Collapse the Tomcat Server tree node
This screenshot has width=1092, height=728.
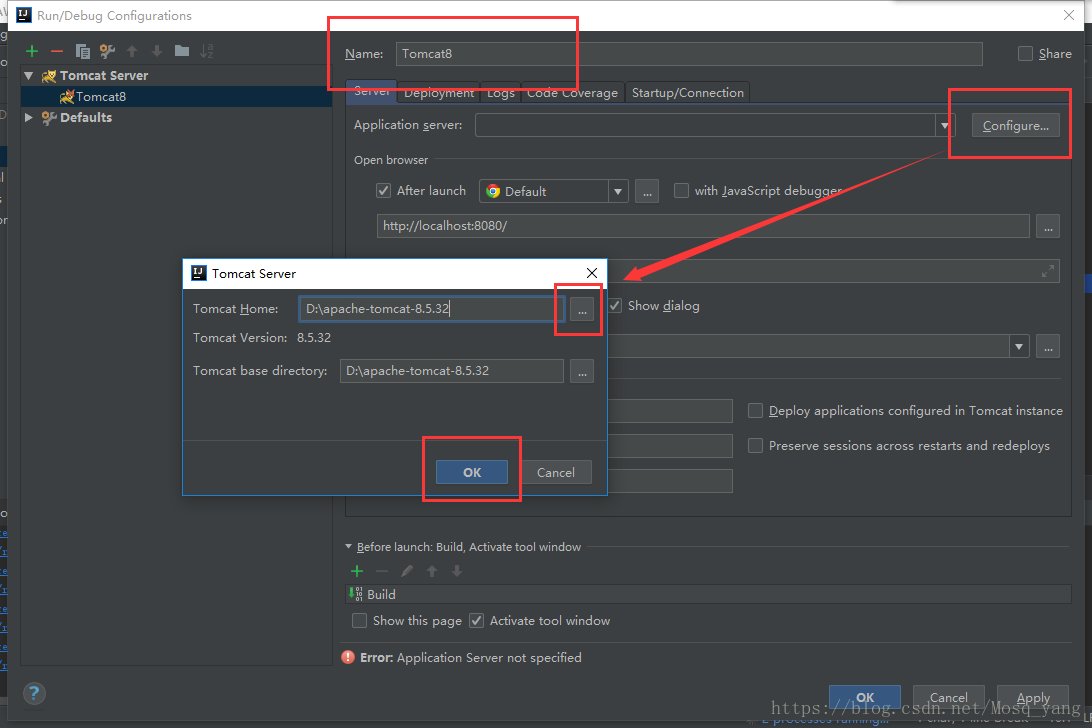29,75
